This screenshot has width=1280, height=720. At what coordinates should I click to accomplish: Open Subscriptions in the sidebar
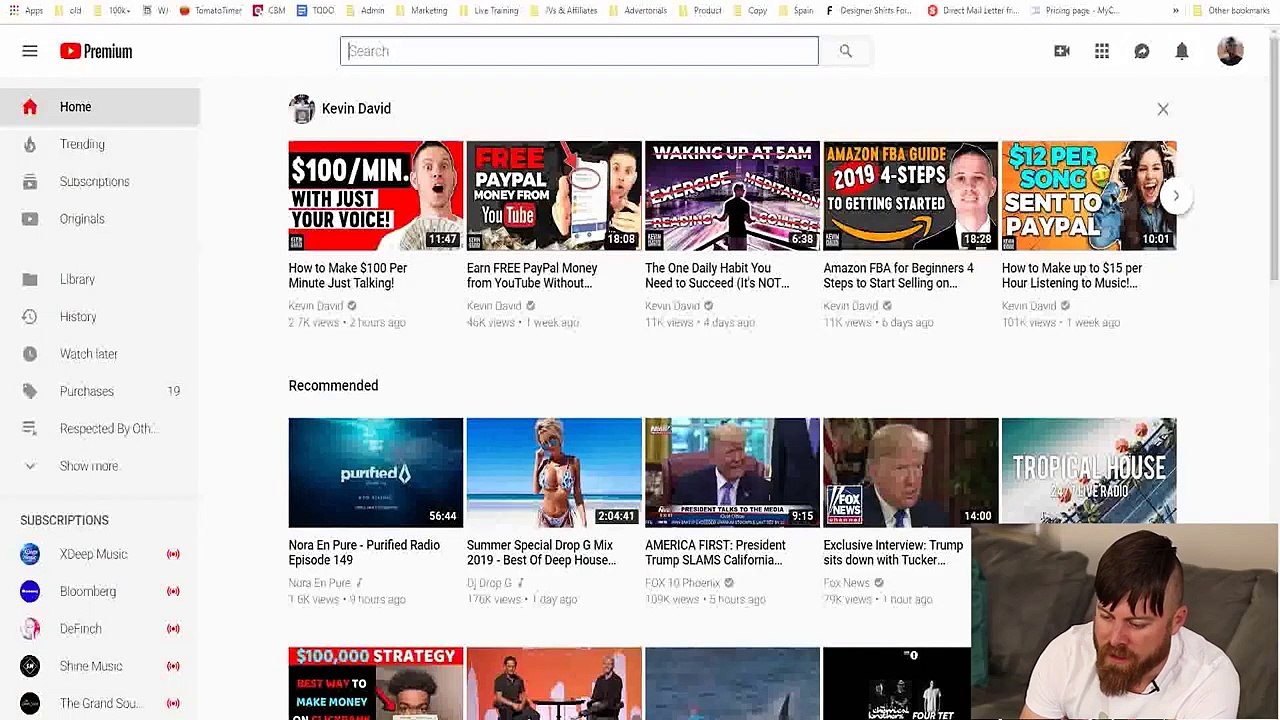(x=100, y=182)
